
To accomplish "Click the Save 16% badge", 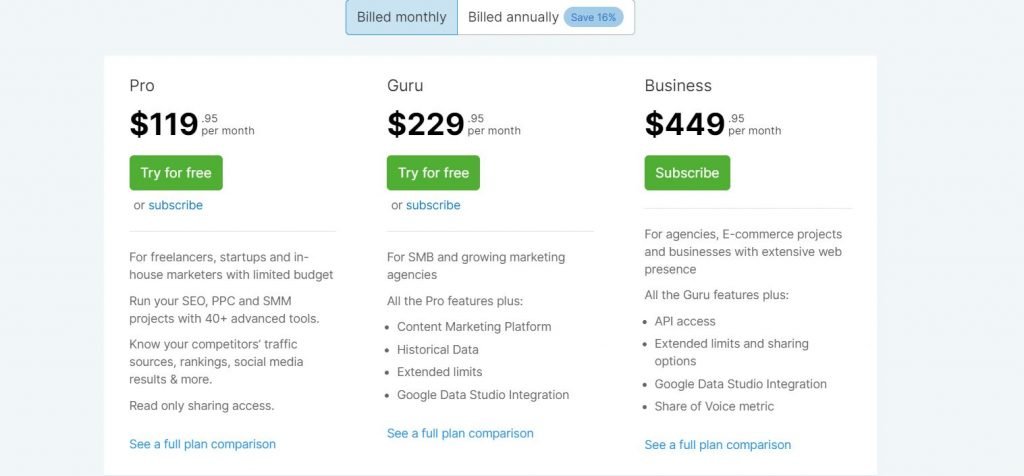I will click(x=593, y=18).
